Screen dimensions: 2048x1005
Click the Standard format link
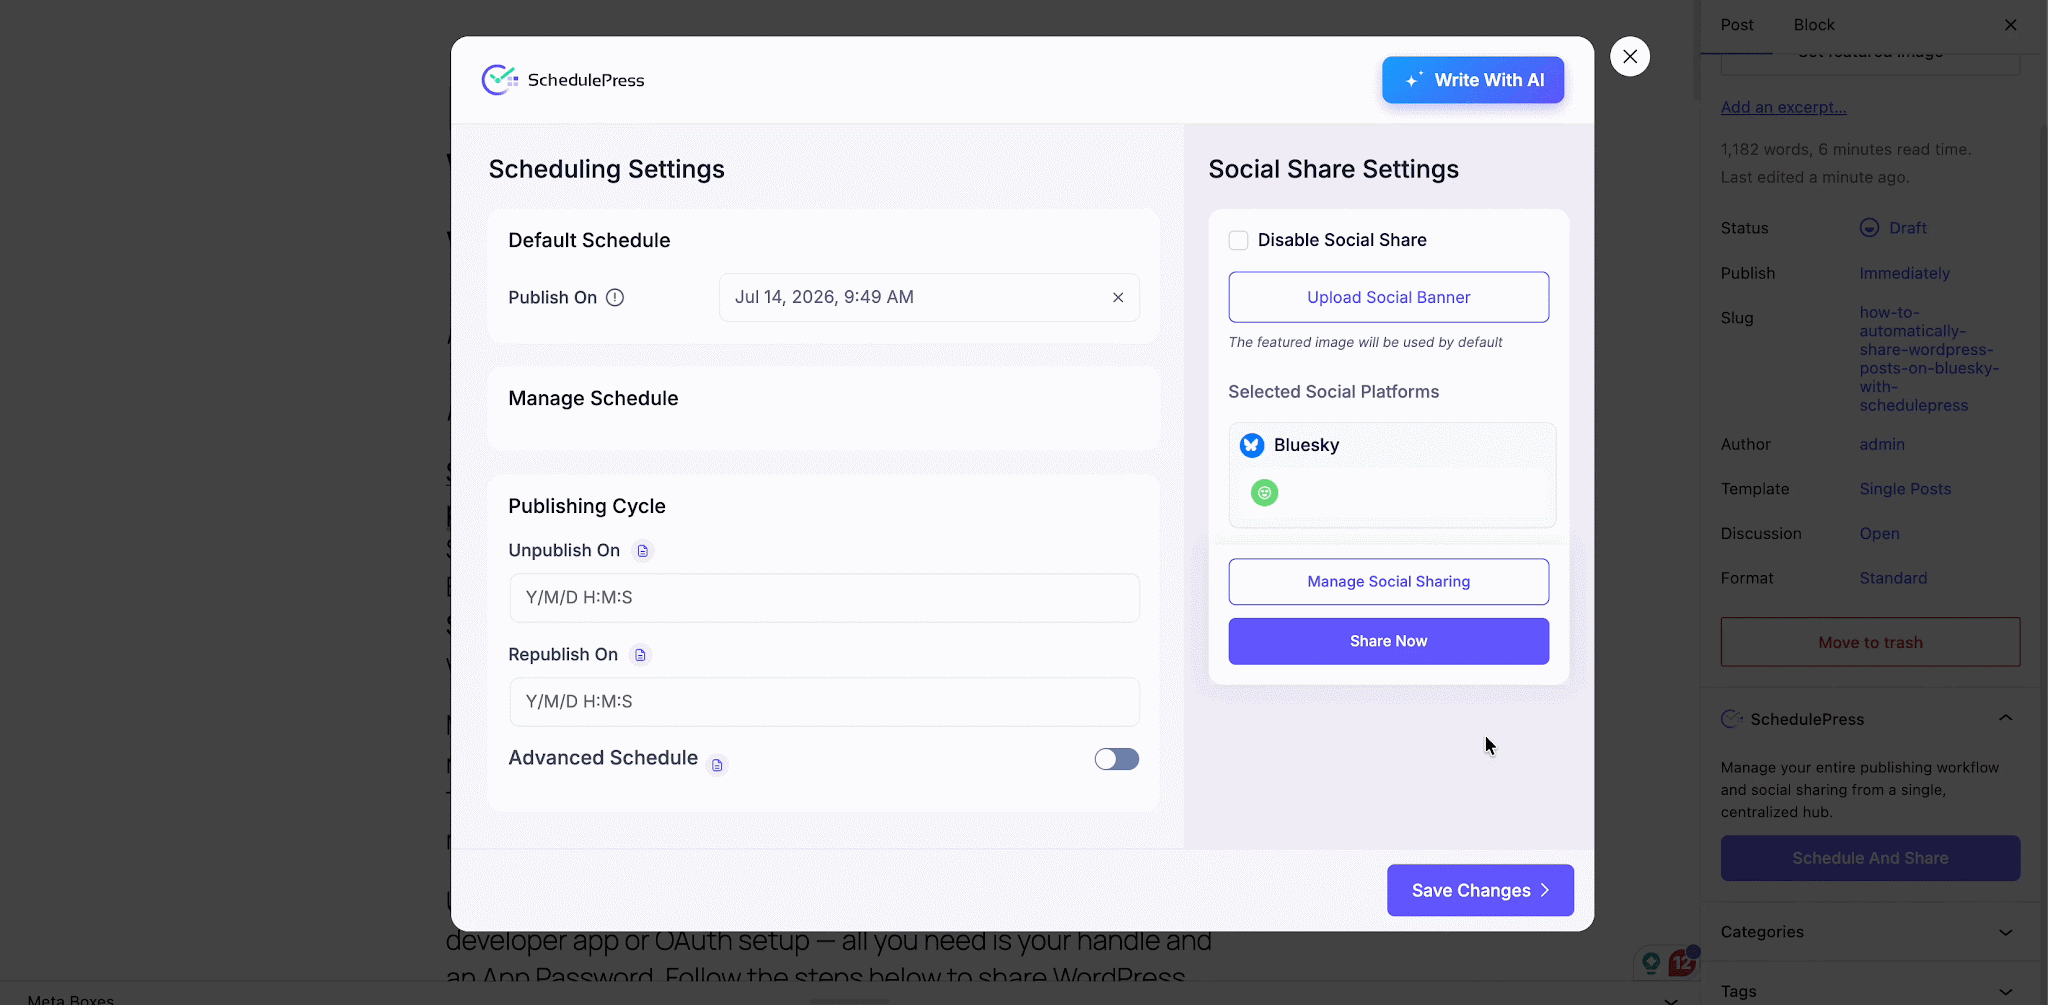(1893, 578)
